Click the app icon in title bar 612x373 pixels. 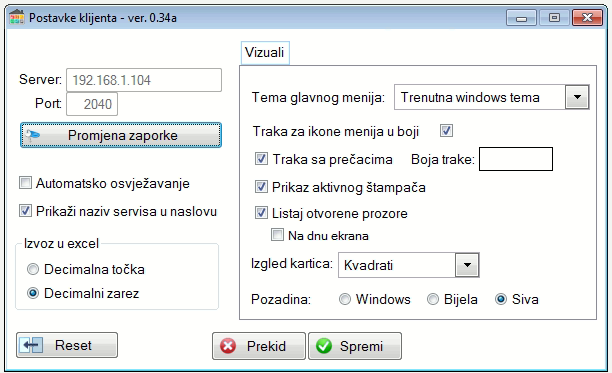[17, 18]
